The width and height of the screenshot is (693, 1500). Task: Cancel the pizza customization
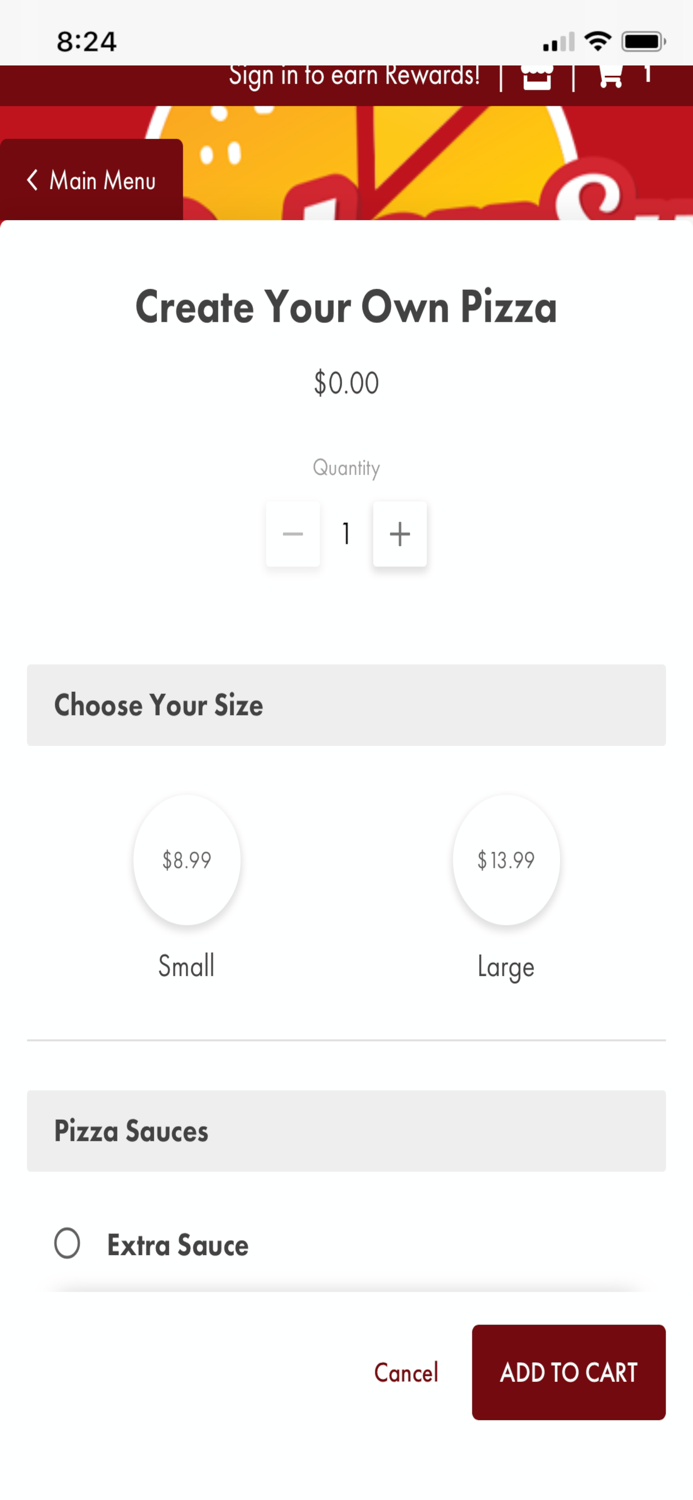tap(406, 1373)
